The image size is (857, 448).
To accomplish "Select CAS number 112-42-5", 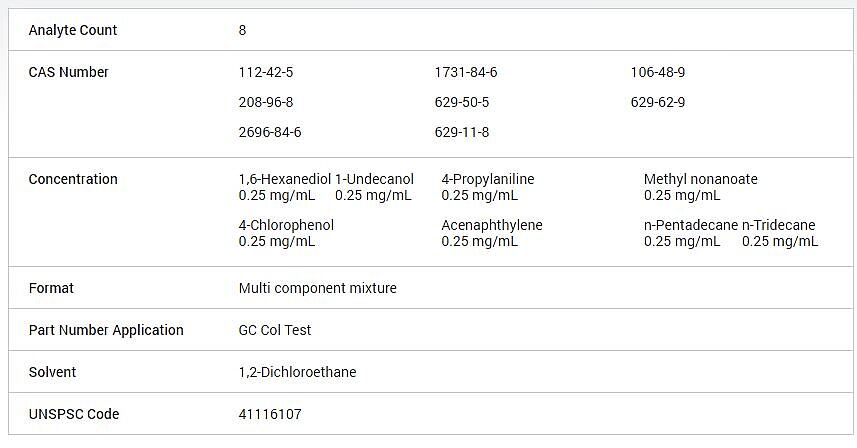I will [x=266, y=72].
